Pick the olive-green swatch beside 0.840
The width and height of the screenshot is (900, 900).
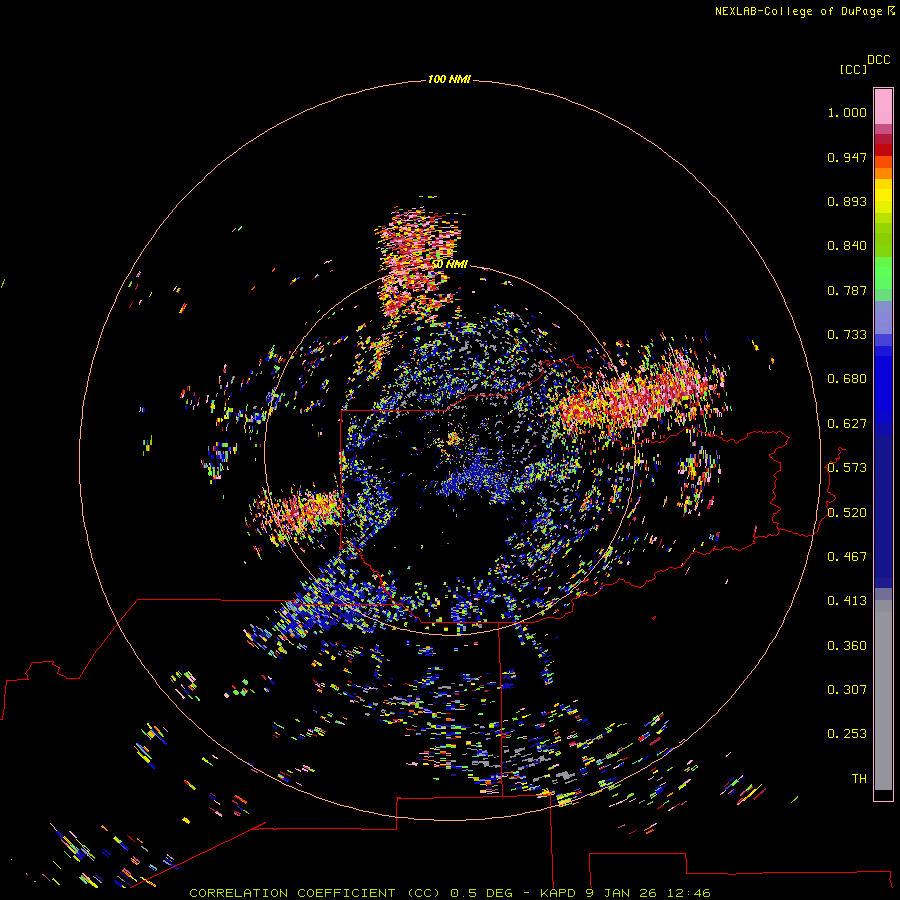[x=883, y=240]
